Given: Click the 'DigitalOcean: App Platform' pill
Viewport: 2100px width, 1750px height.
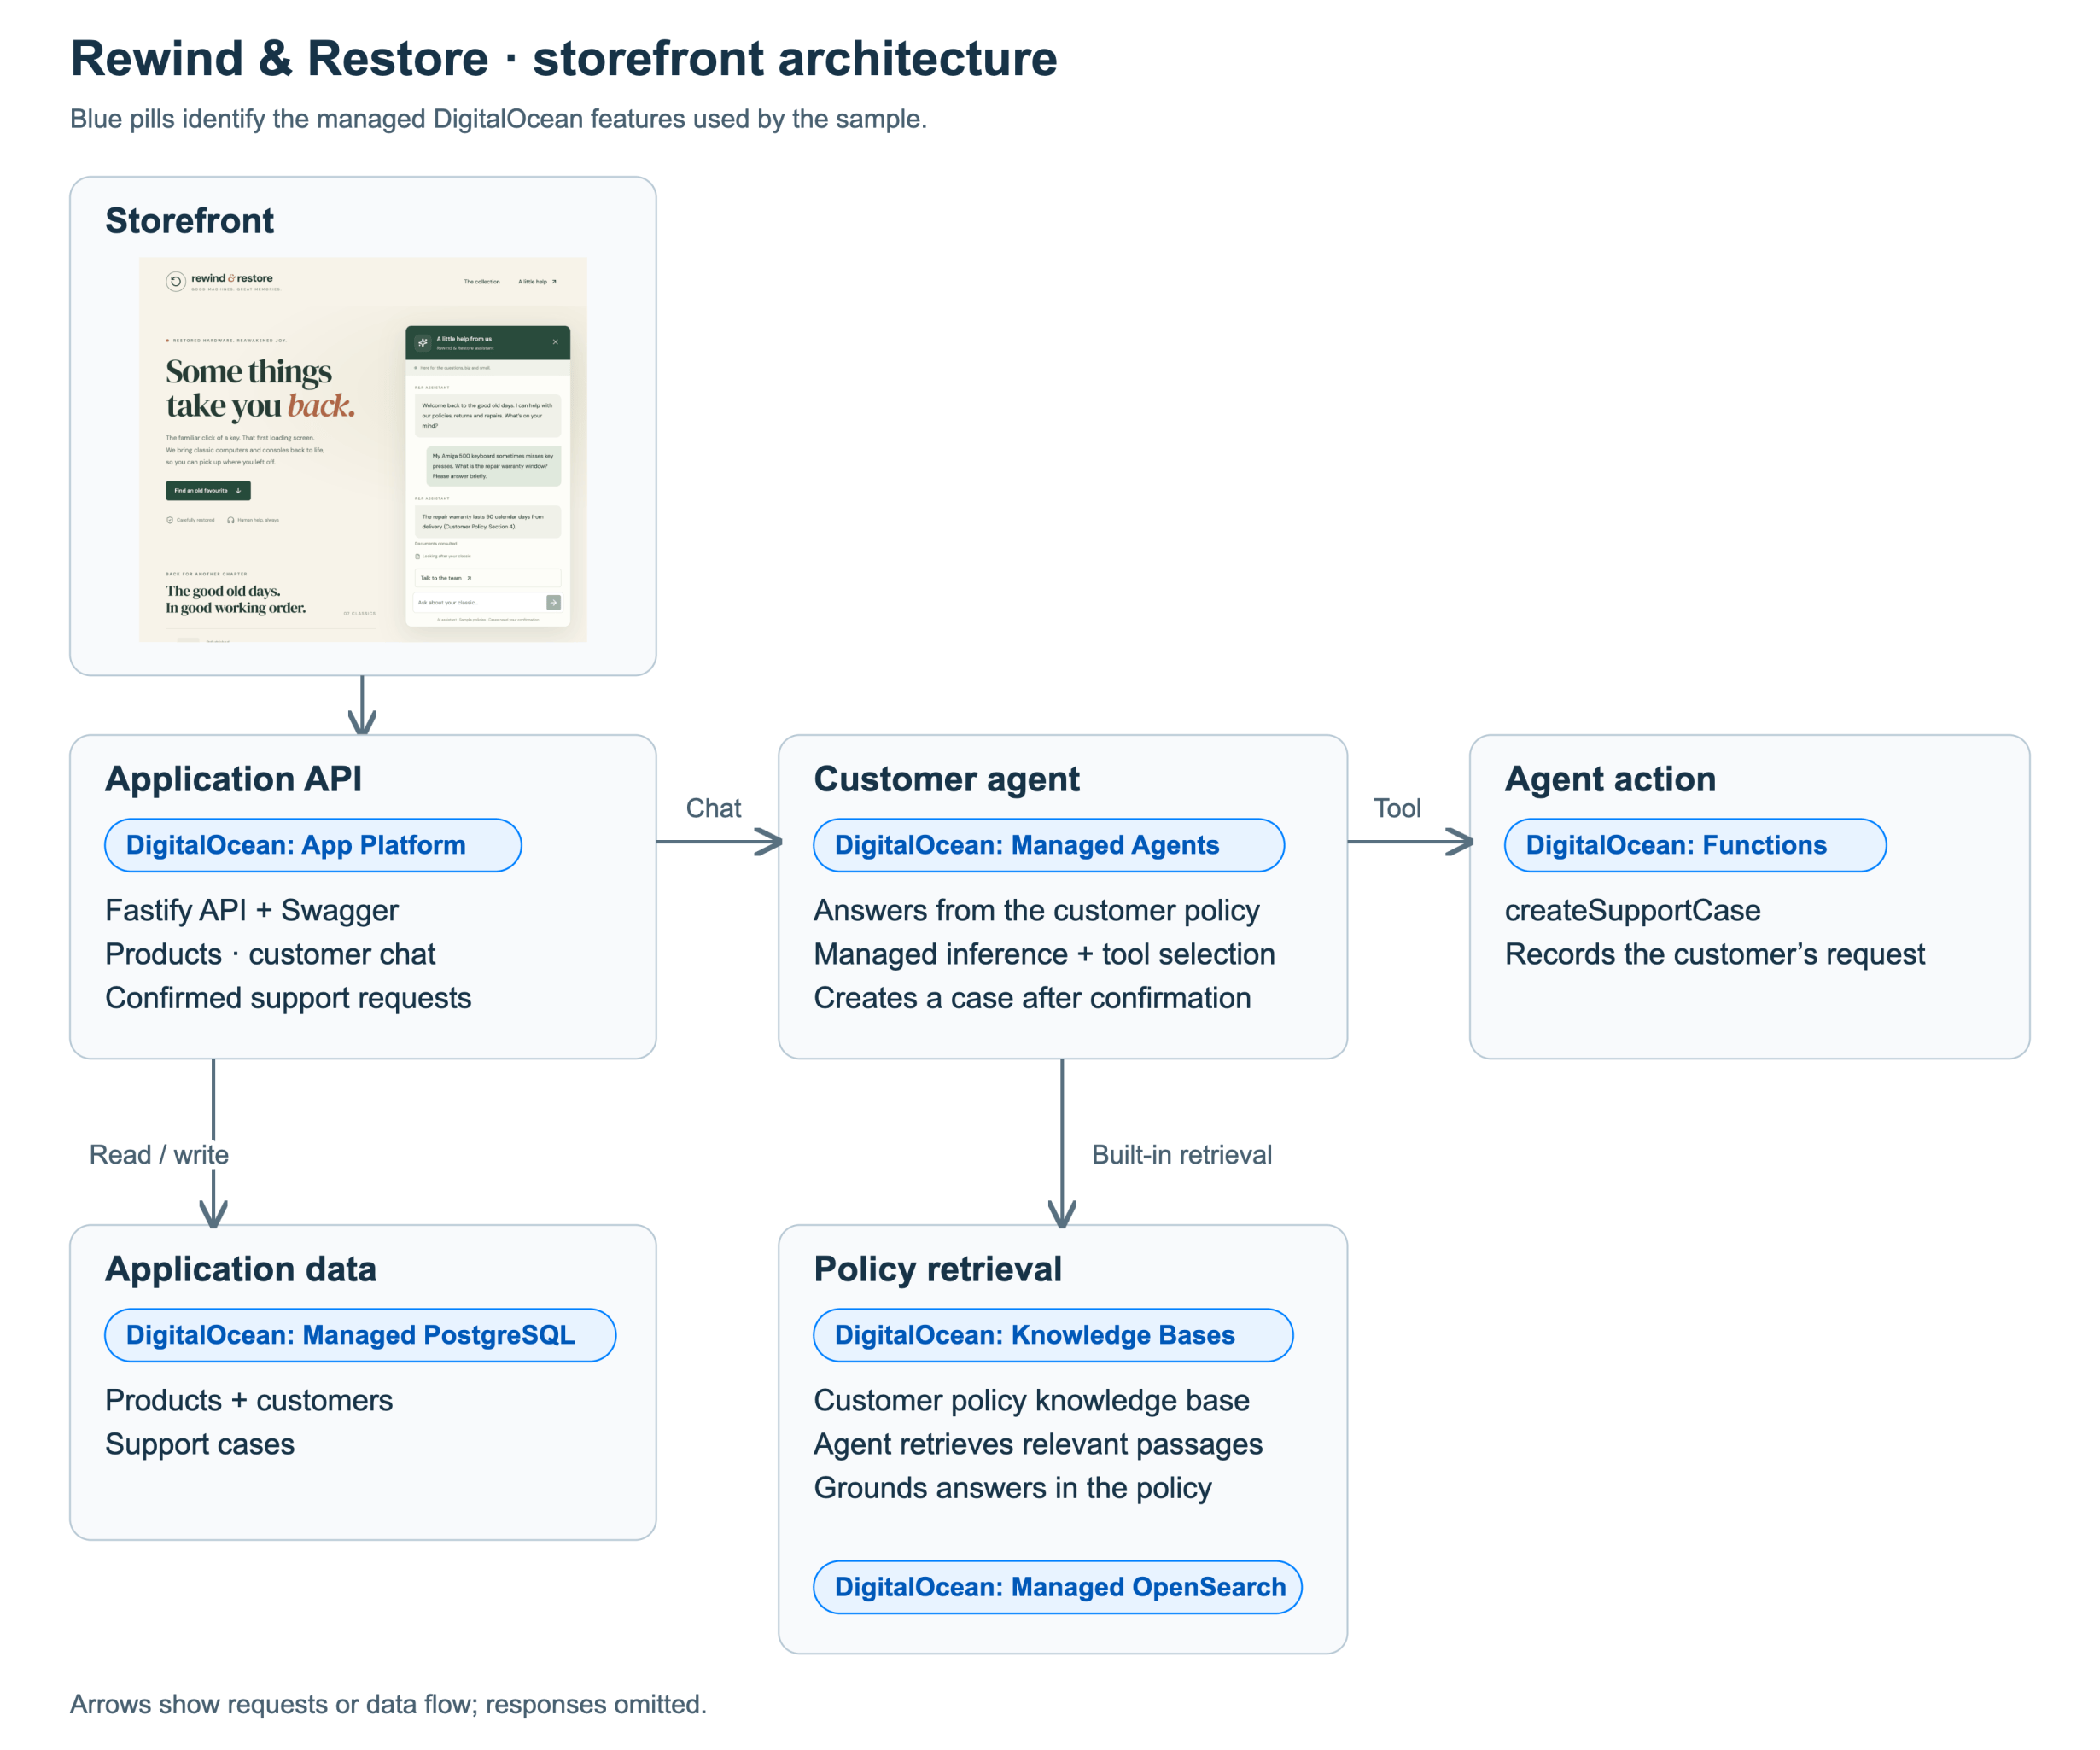Looking at the screenshot, I should (313, 845).
